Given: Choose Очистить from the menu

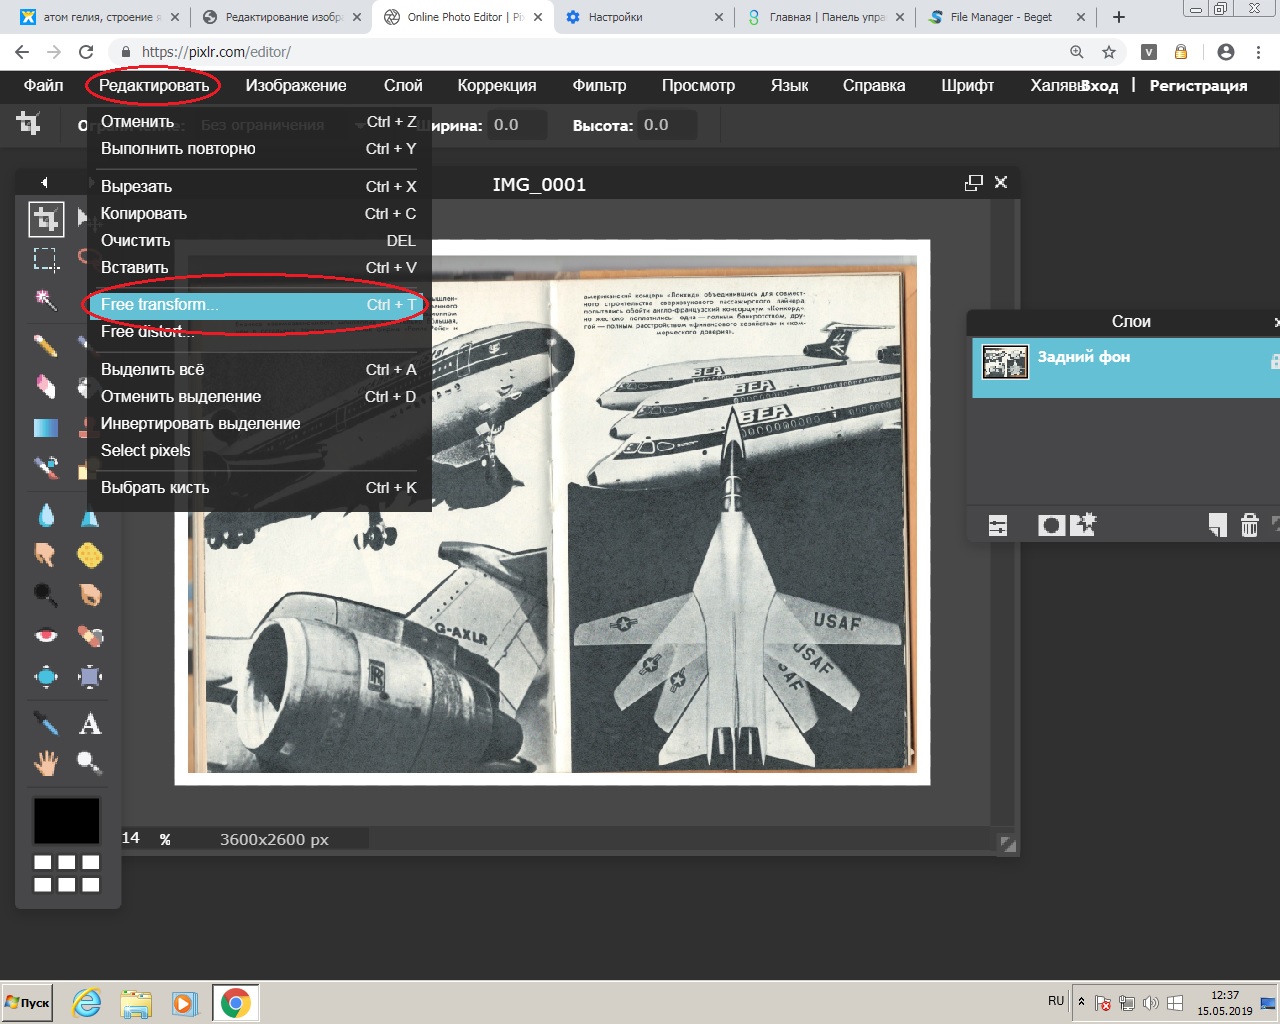Looking at the screenshot, I should 258,241.
